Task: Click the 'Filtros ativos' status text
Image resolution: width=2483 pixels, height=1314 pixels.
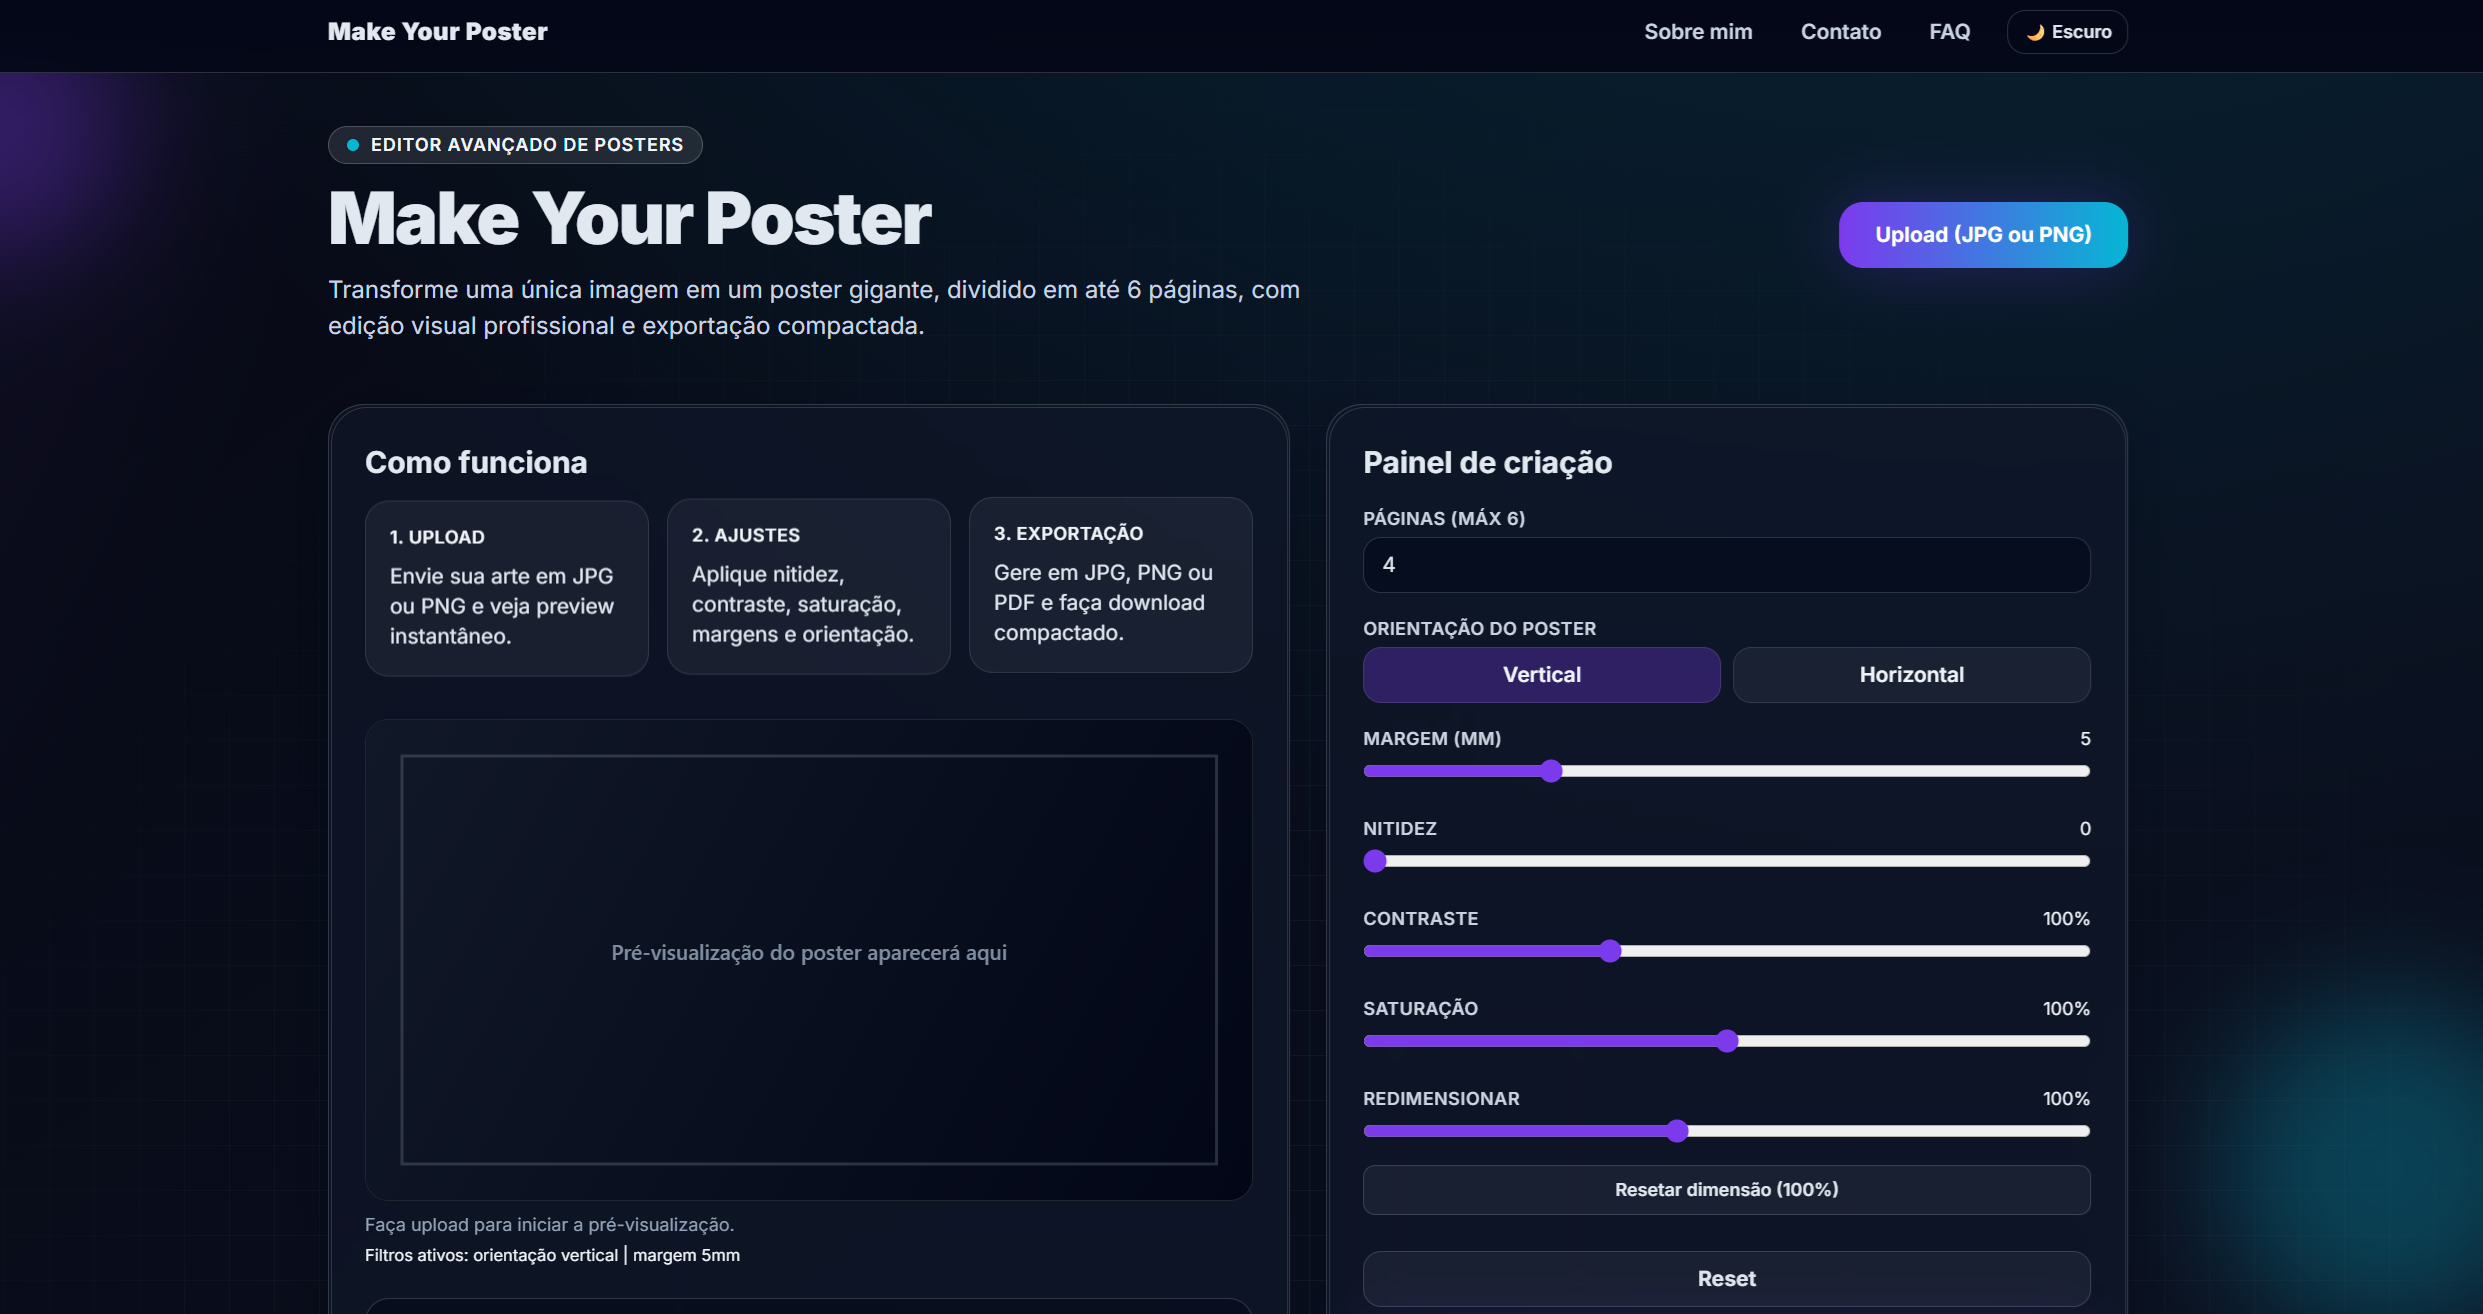Action: (x=552, y=1255)
